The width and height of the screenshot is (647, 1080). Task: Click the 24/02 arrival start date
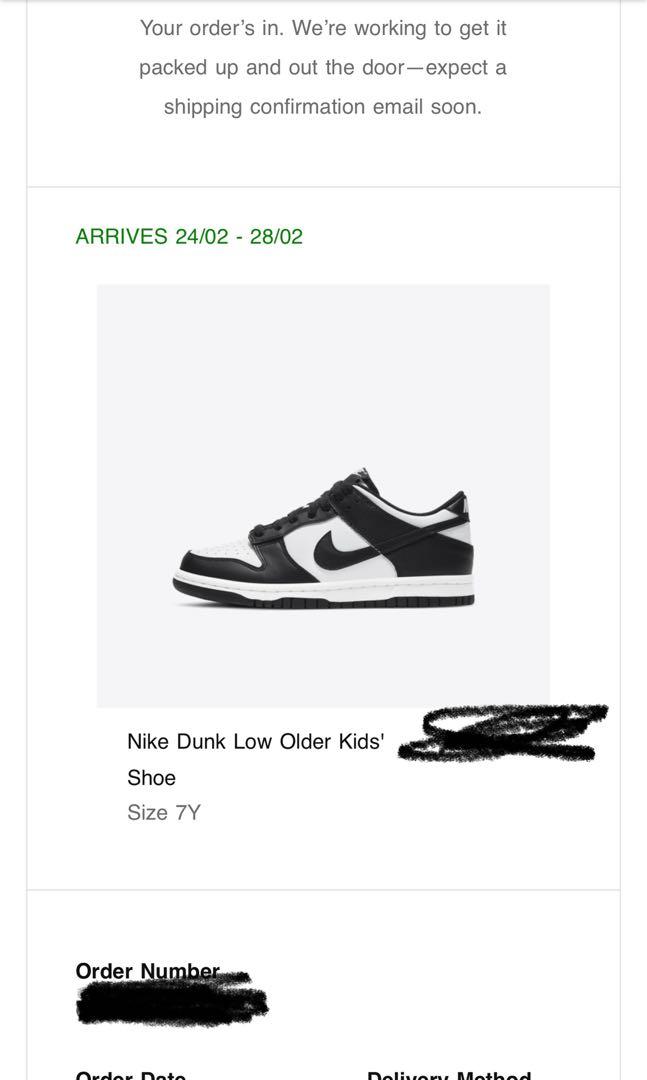[x=201, y=237]
